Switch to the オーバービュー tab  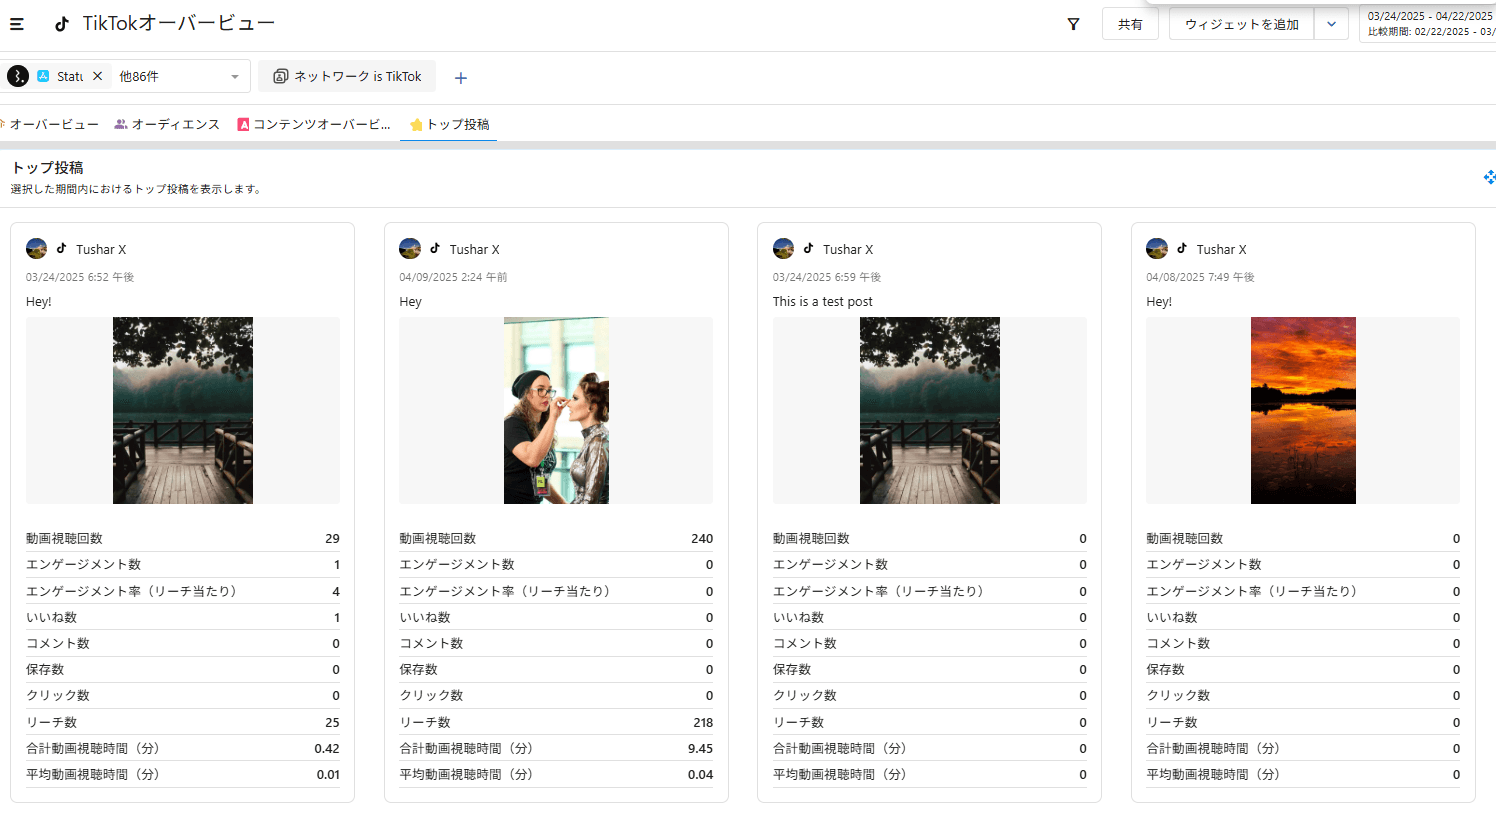[53, 124]
